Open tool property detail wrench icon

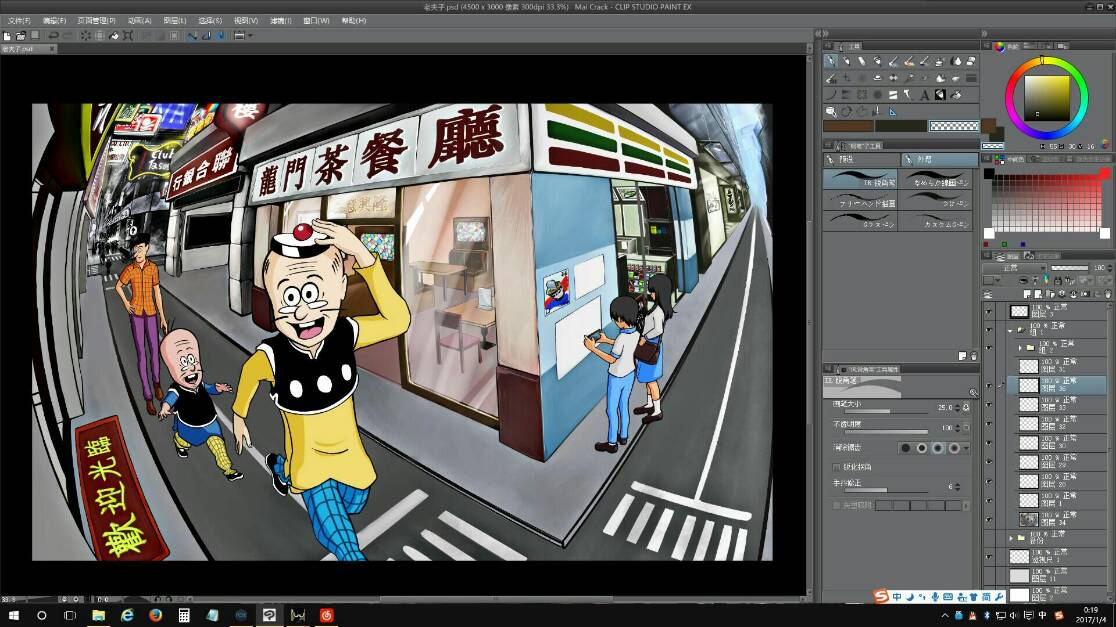pos(972,392)
